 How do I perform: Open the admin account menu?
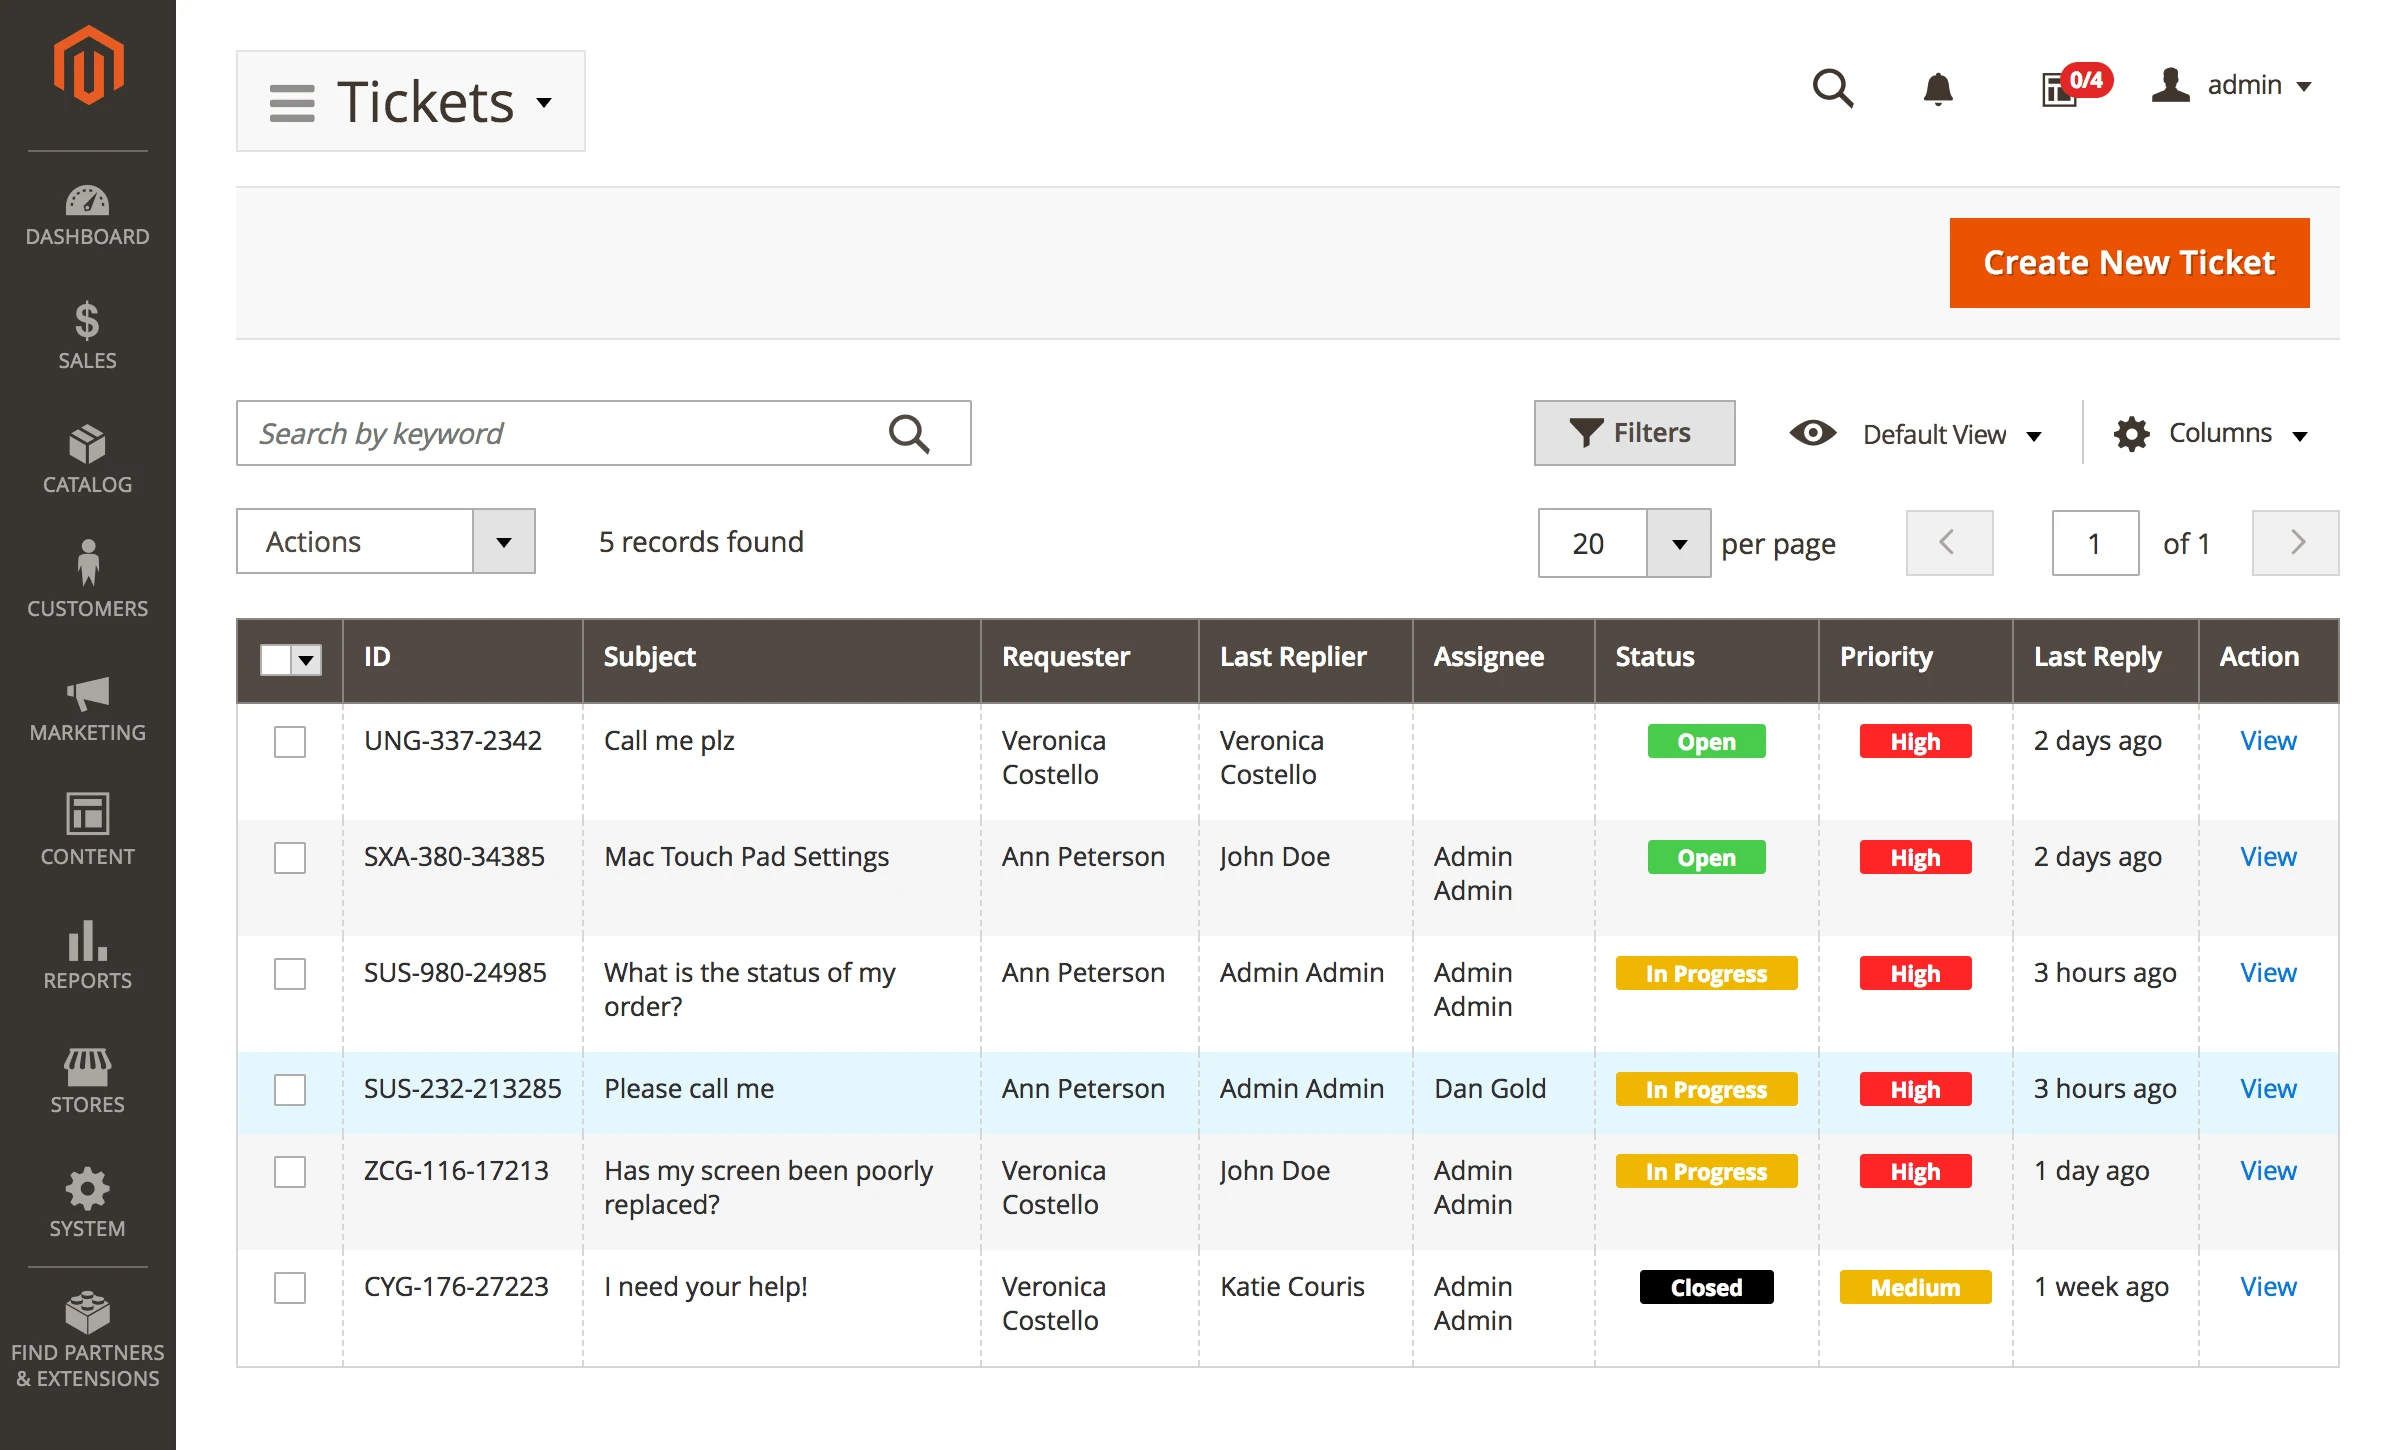point(2233,86)
